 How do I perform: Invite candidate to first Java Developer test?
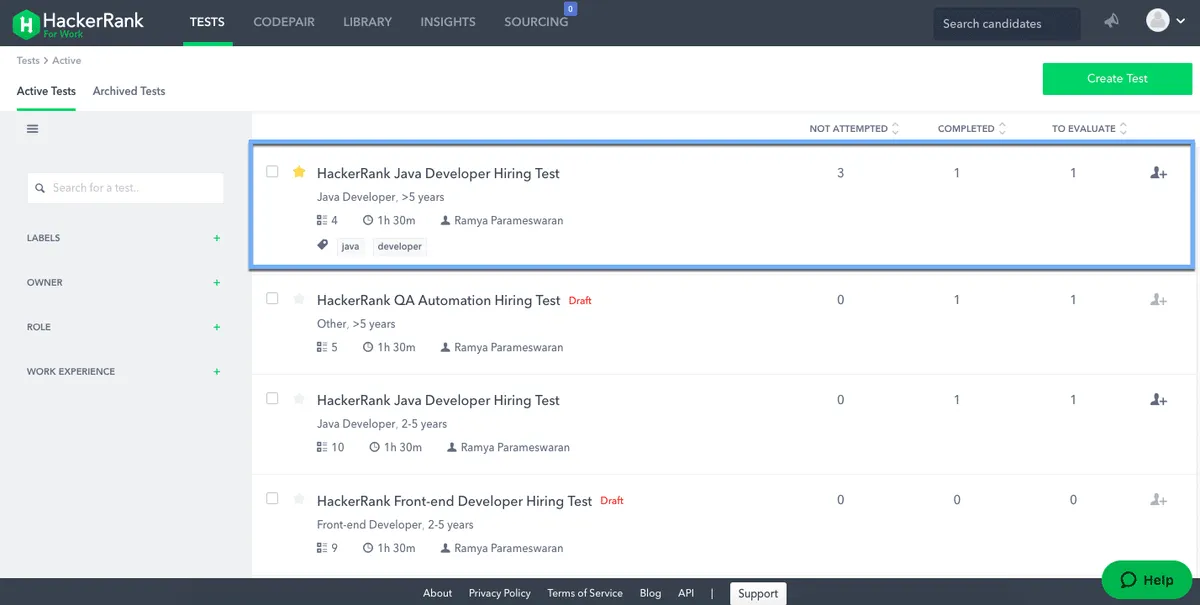coord(1159,173)
